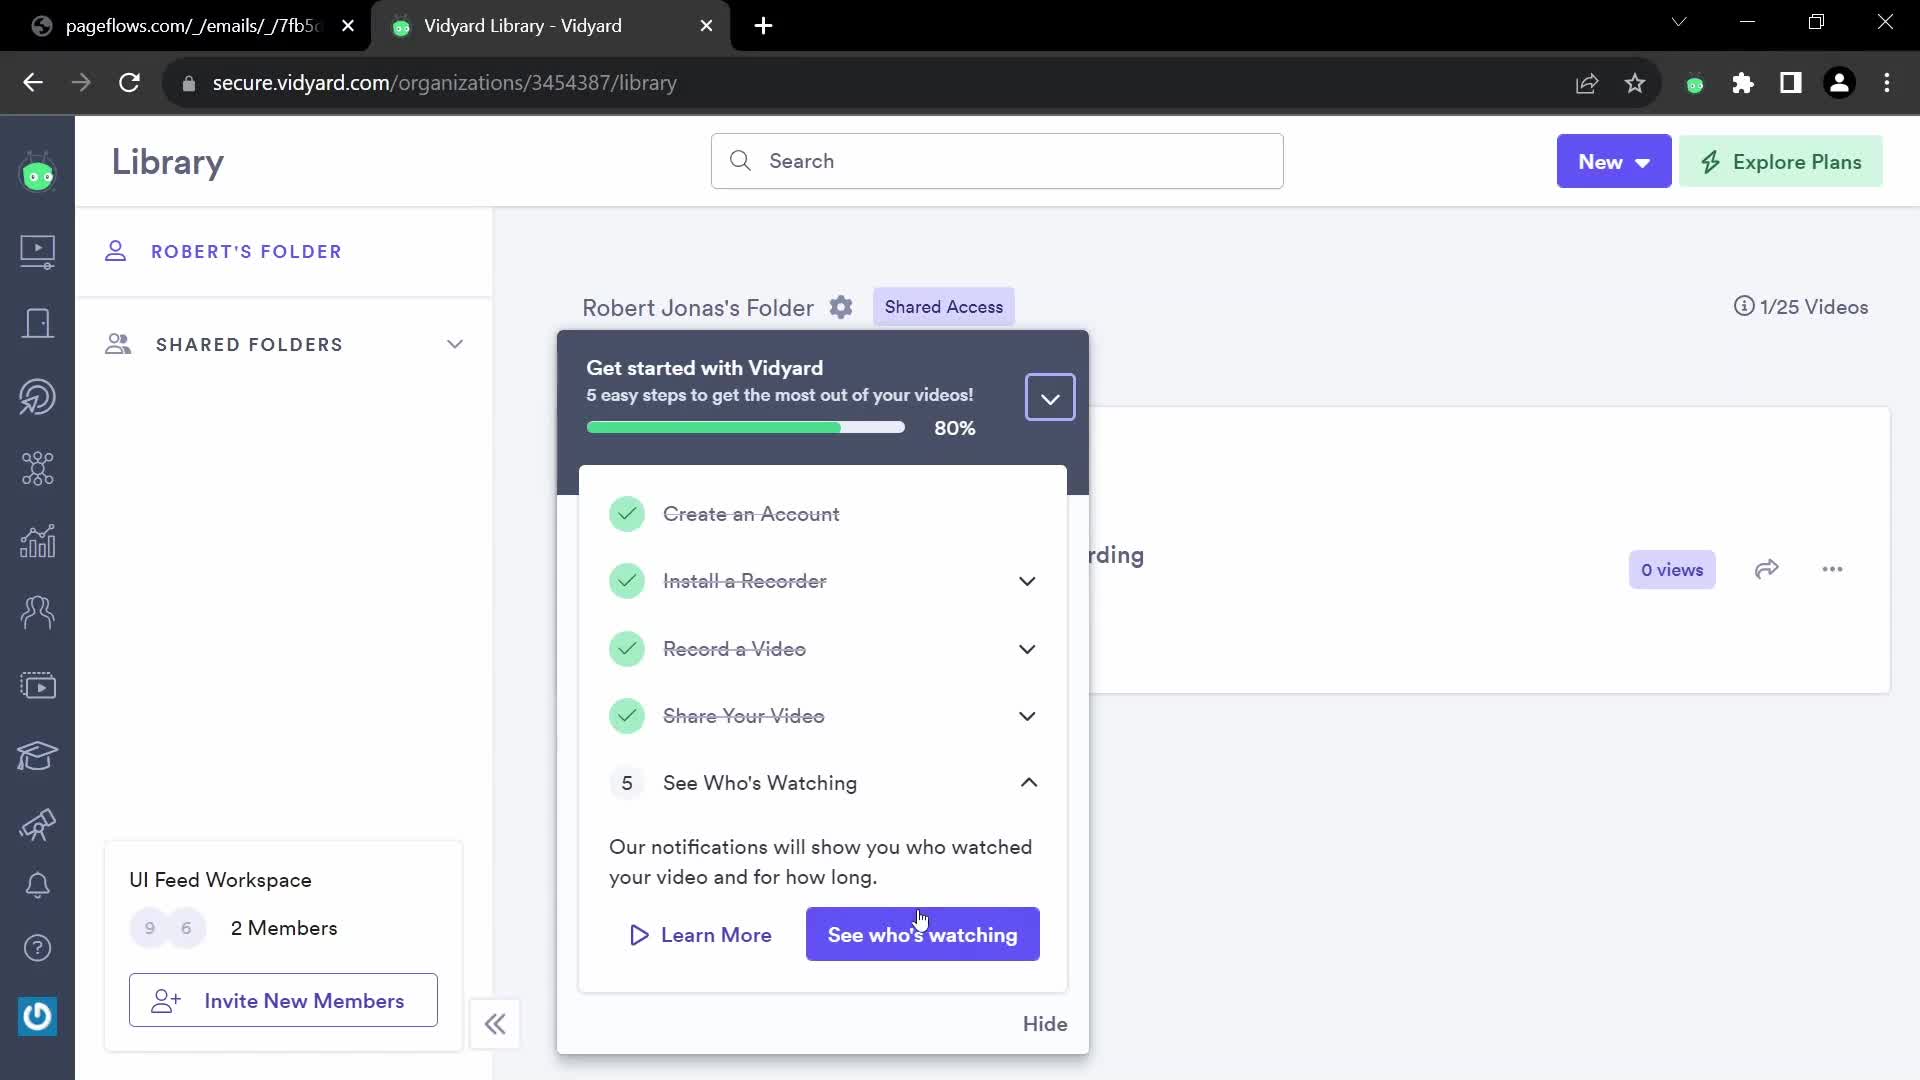Click the Vidyard robot logo in the sidebar
The width and height of the screenshot is (1920, 1080).
38,174
